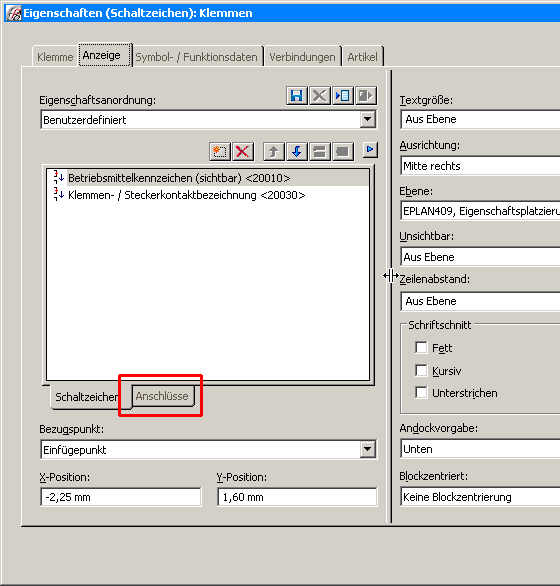
Task: Click the save property arrangement disk icon
Action: [297, 96]
